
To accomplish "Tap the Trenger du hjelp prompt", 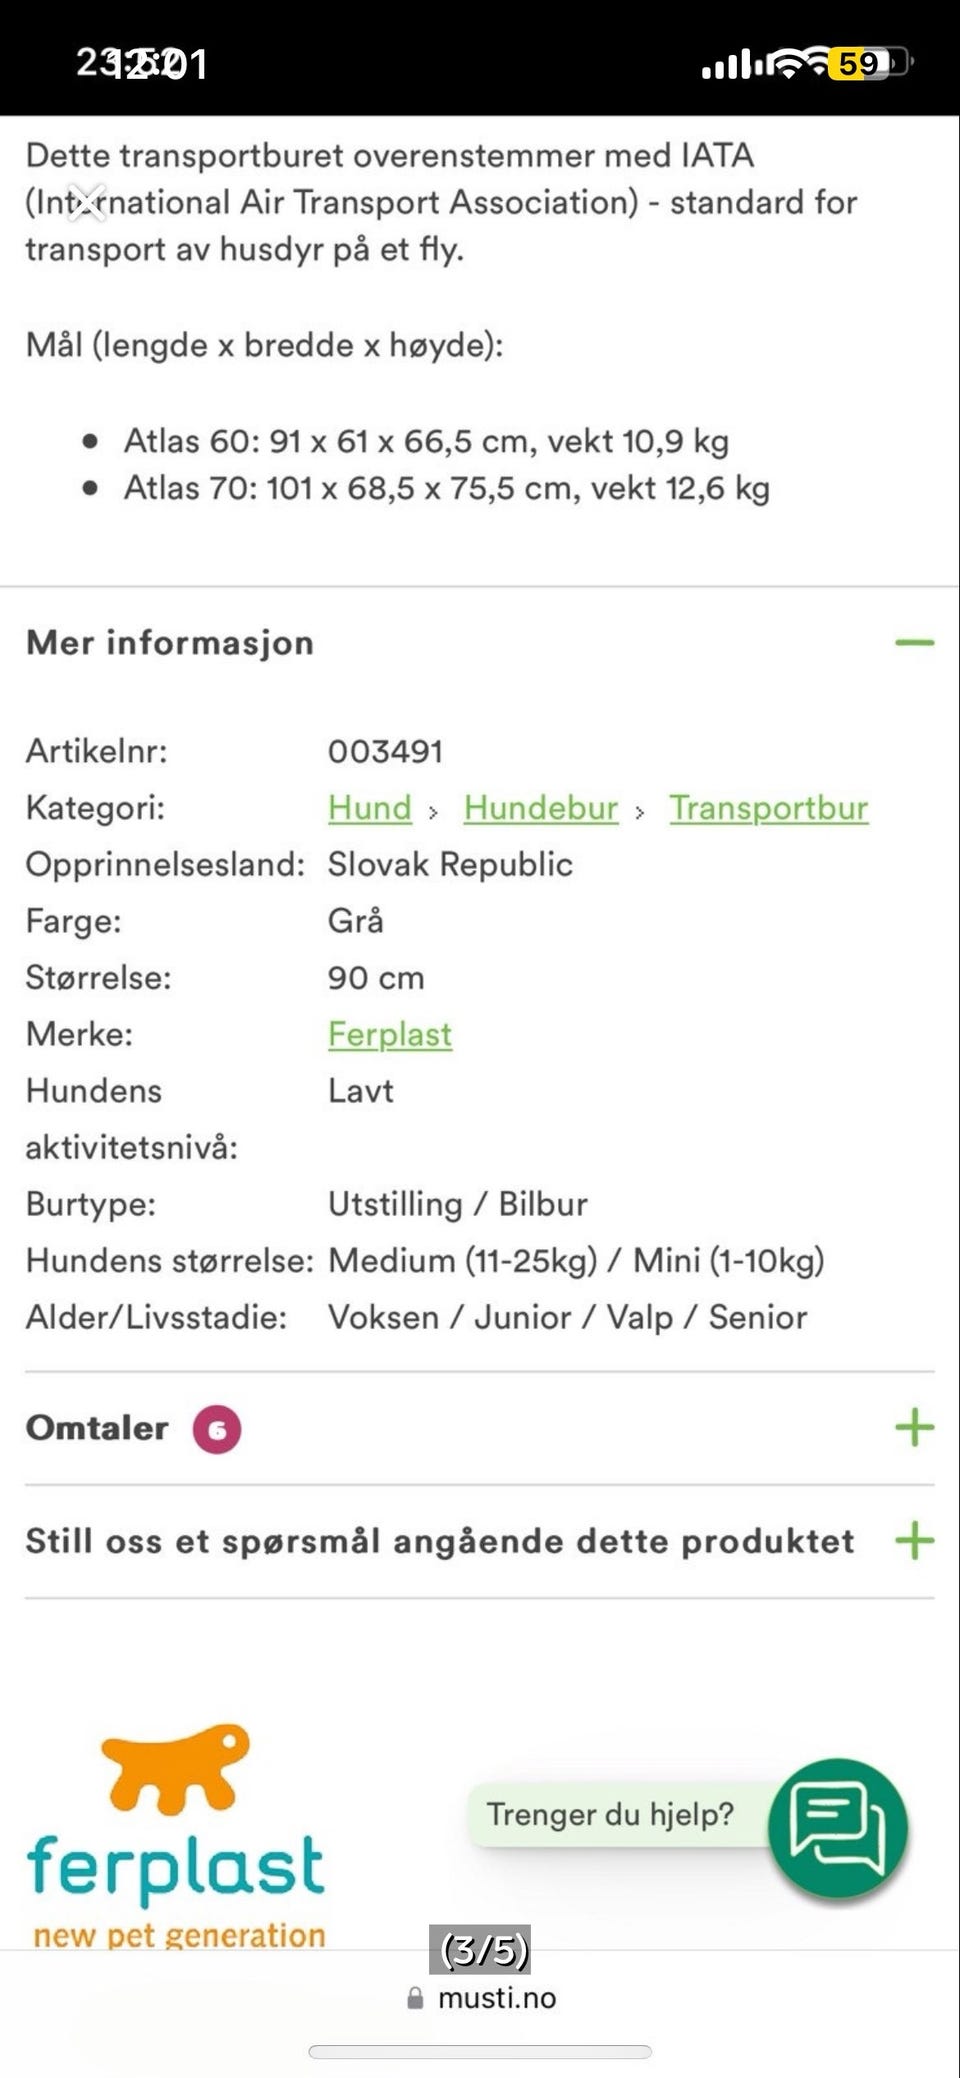I will tap(610, 1814).
